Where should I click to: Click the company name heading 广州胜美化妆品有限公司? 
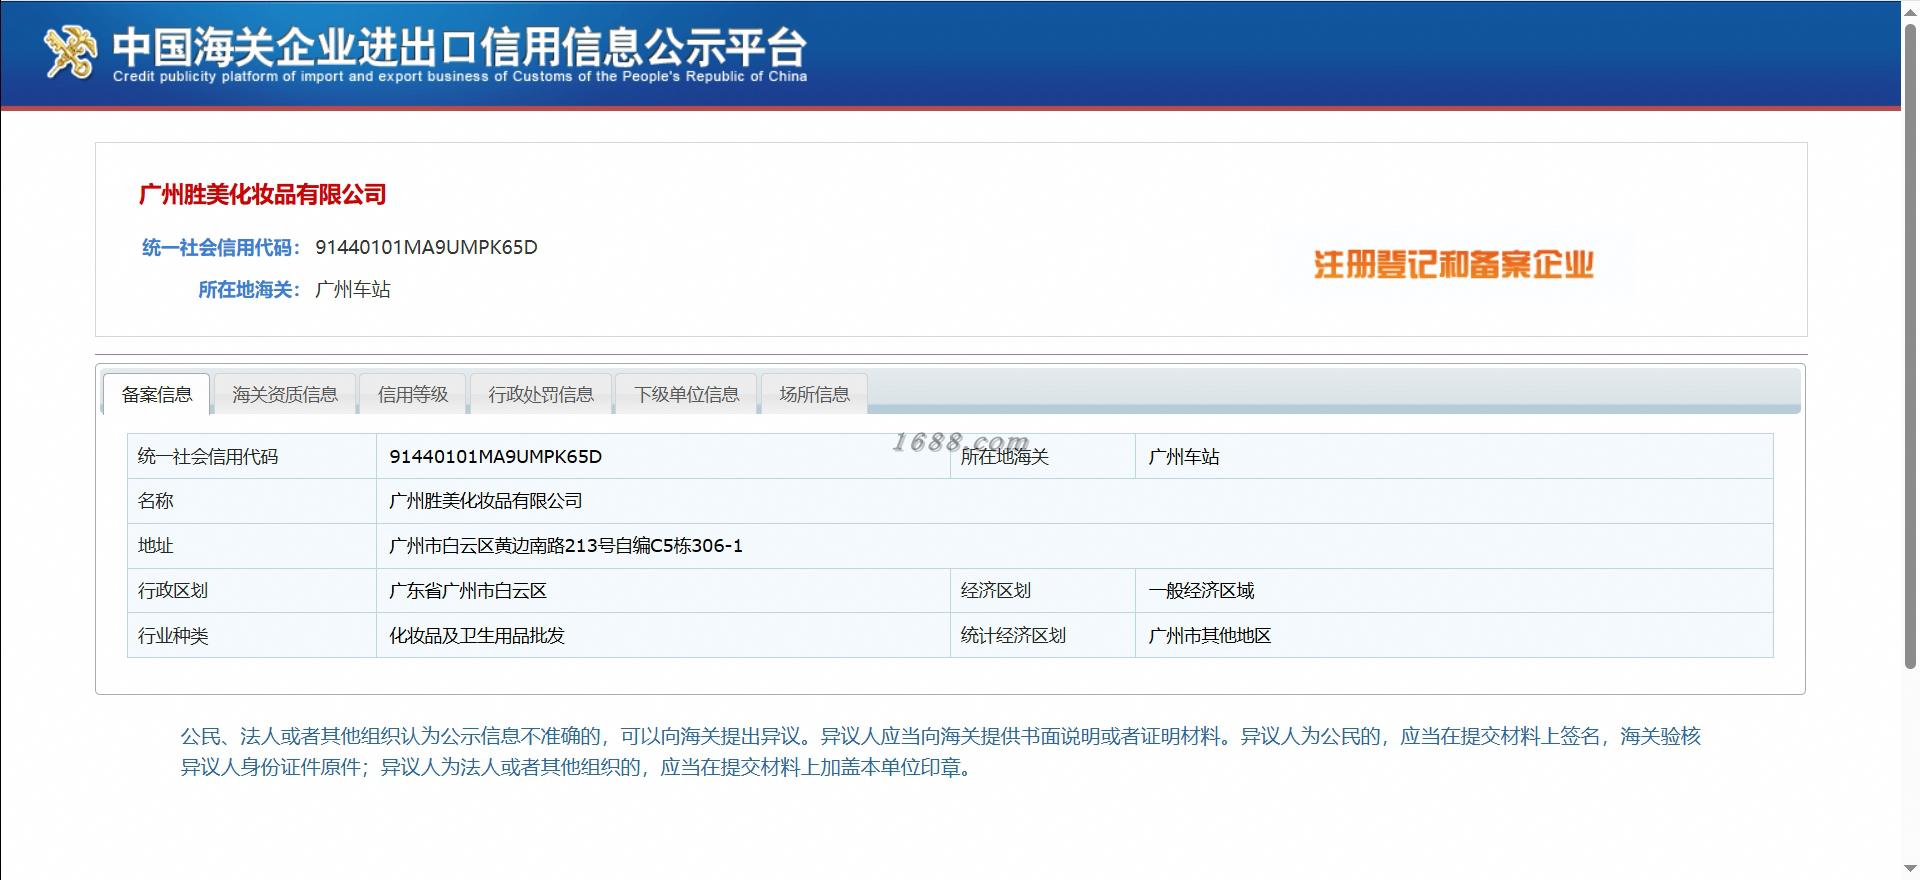(x=263, y=194)
